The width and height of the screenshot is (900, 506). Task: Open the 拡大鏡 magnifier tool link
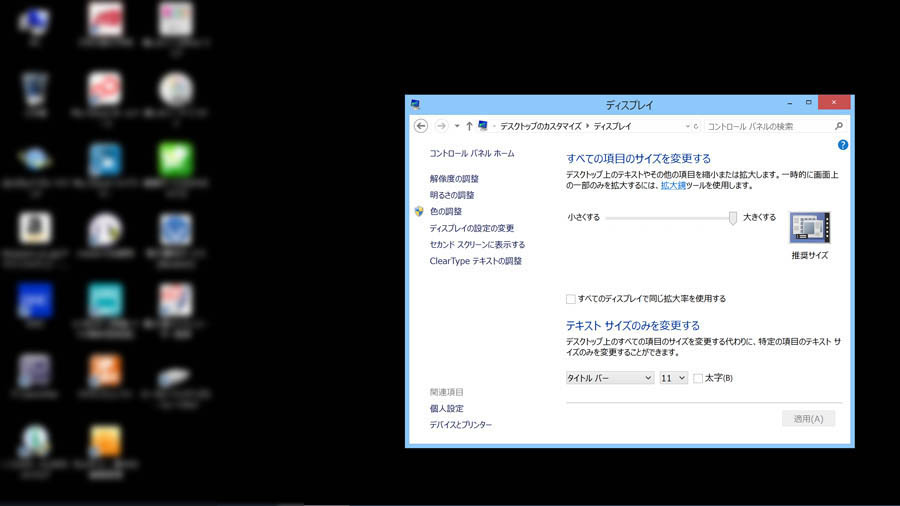673,185
